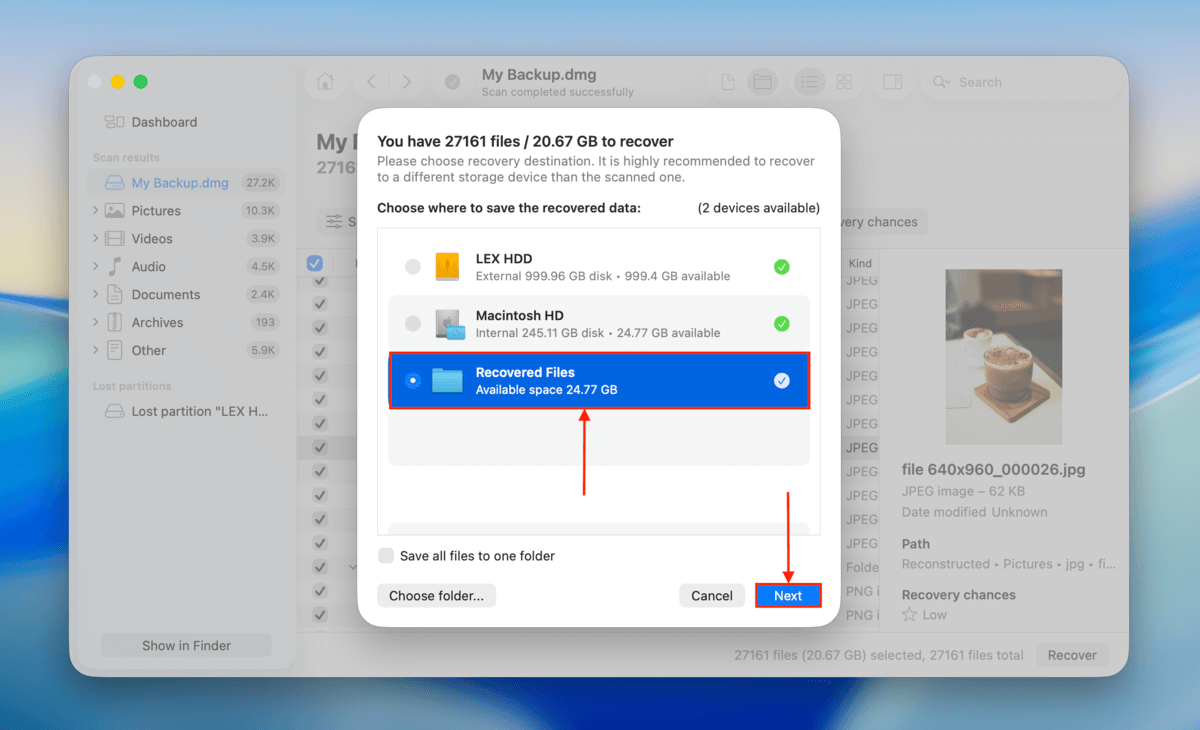This screenshot has width=1200, height=730.
Task: Click "(2 devices available)" text in dialog
Action: pos(758,208)
